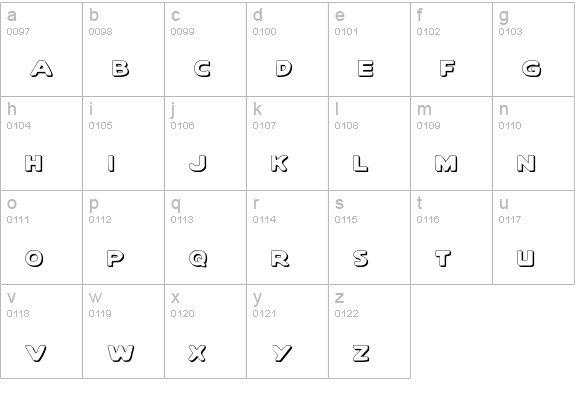
Task: Select the Z glyph in cell 0122
Action: tap(361, 353)
